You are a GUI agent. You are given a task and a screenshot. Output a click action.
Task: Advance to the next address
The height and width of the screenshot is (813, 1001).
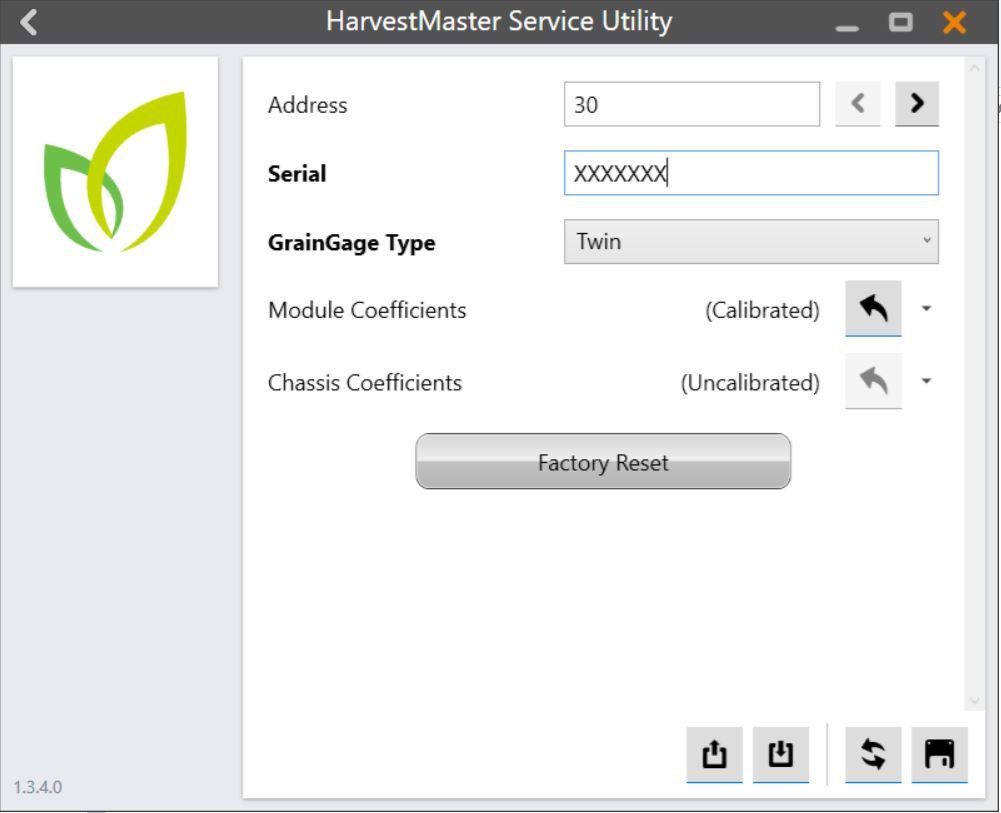pyautogui.click(x=917, y=103)
